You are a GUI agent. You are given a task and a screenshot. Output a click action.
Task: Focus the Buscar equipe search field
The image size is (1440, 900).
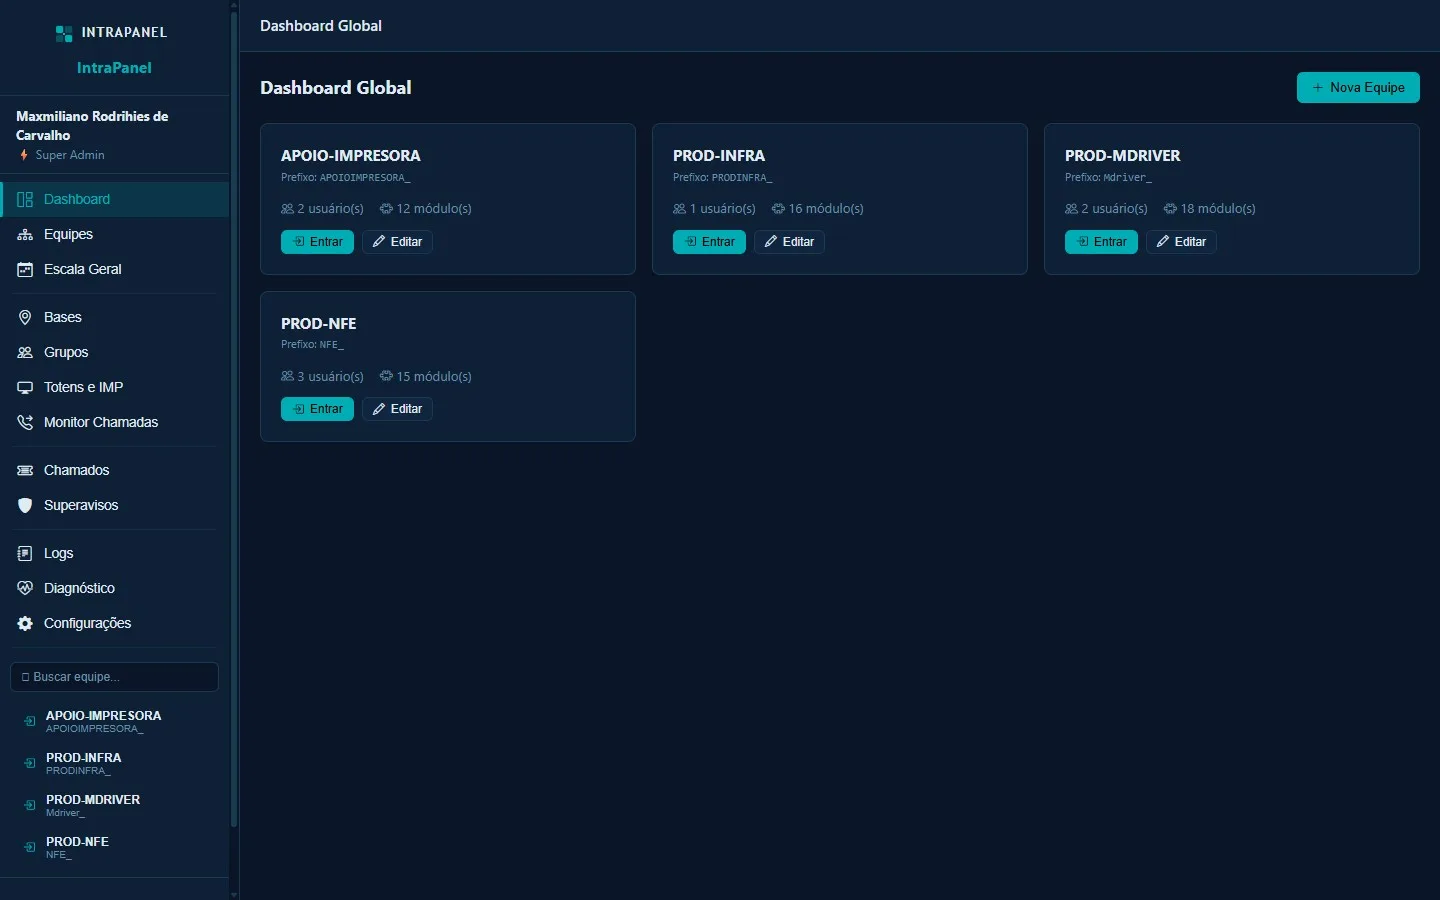[114, 677]
